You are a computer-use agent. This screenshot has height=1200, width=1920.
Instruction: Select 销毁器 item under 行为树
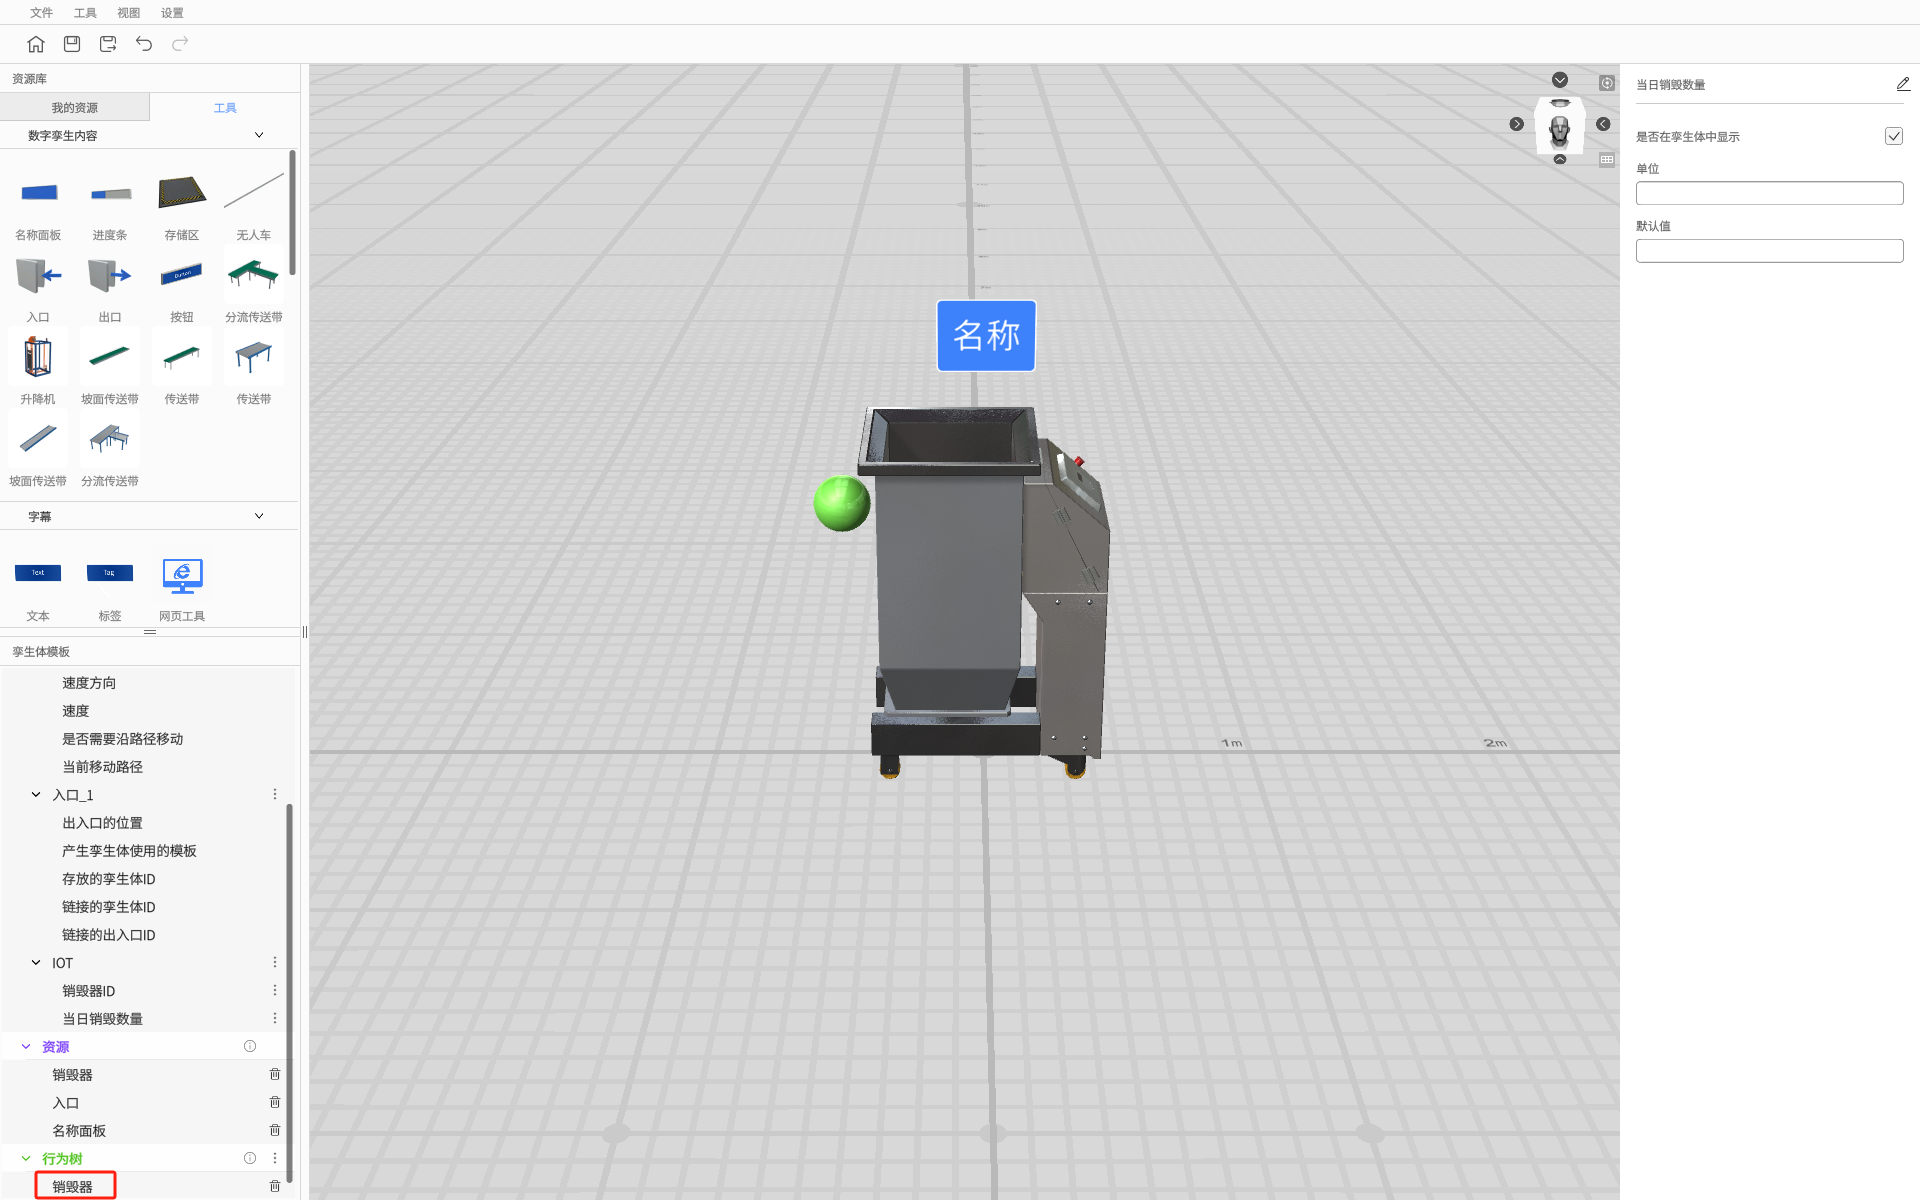73,1186
